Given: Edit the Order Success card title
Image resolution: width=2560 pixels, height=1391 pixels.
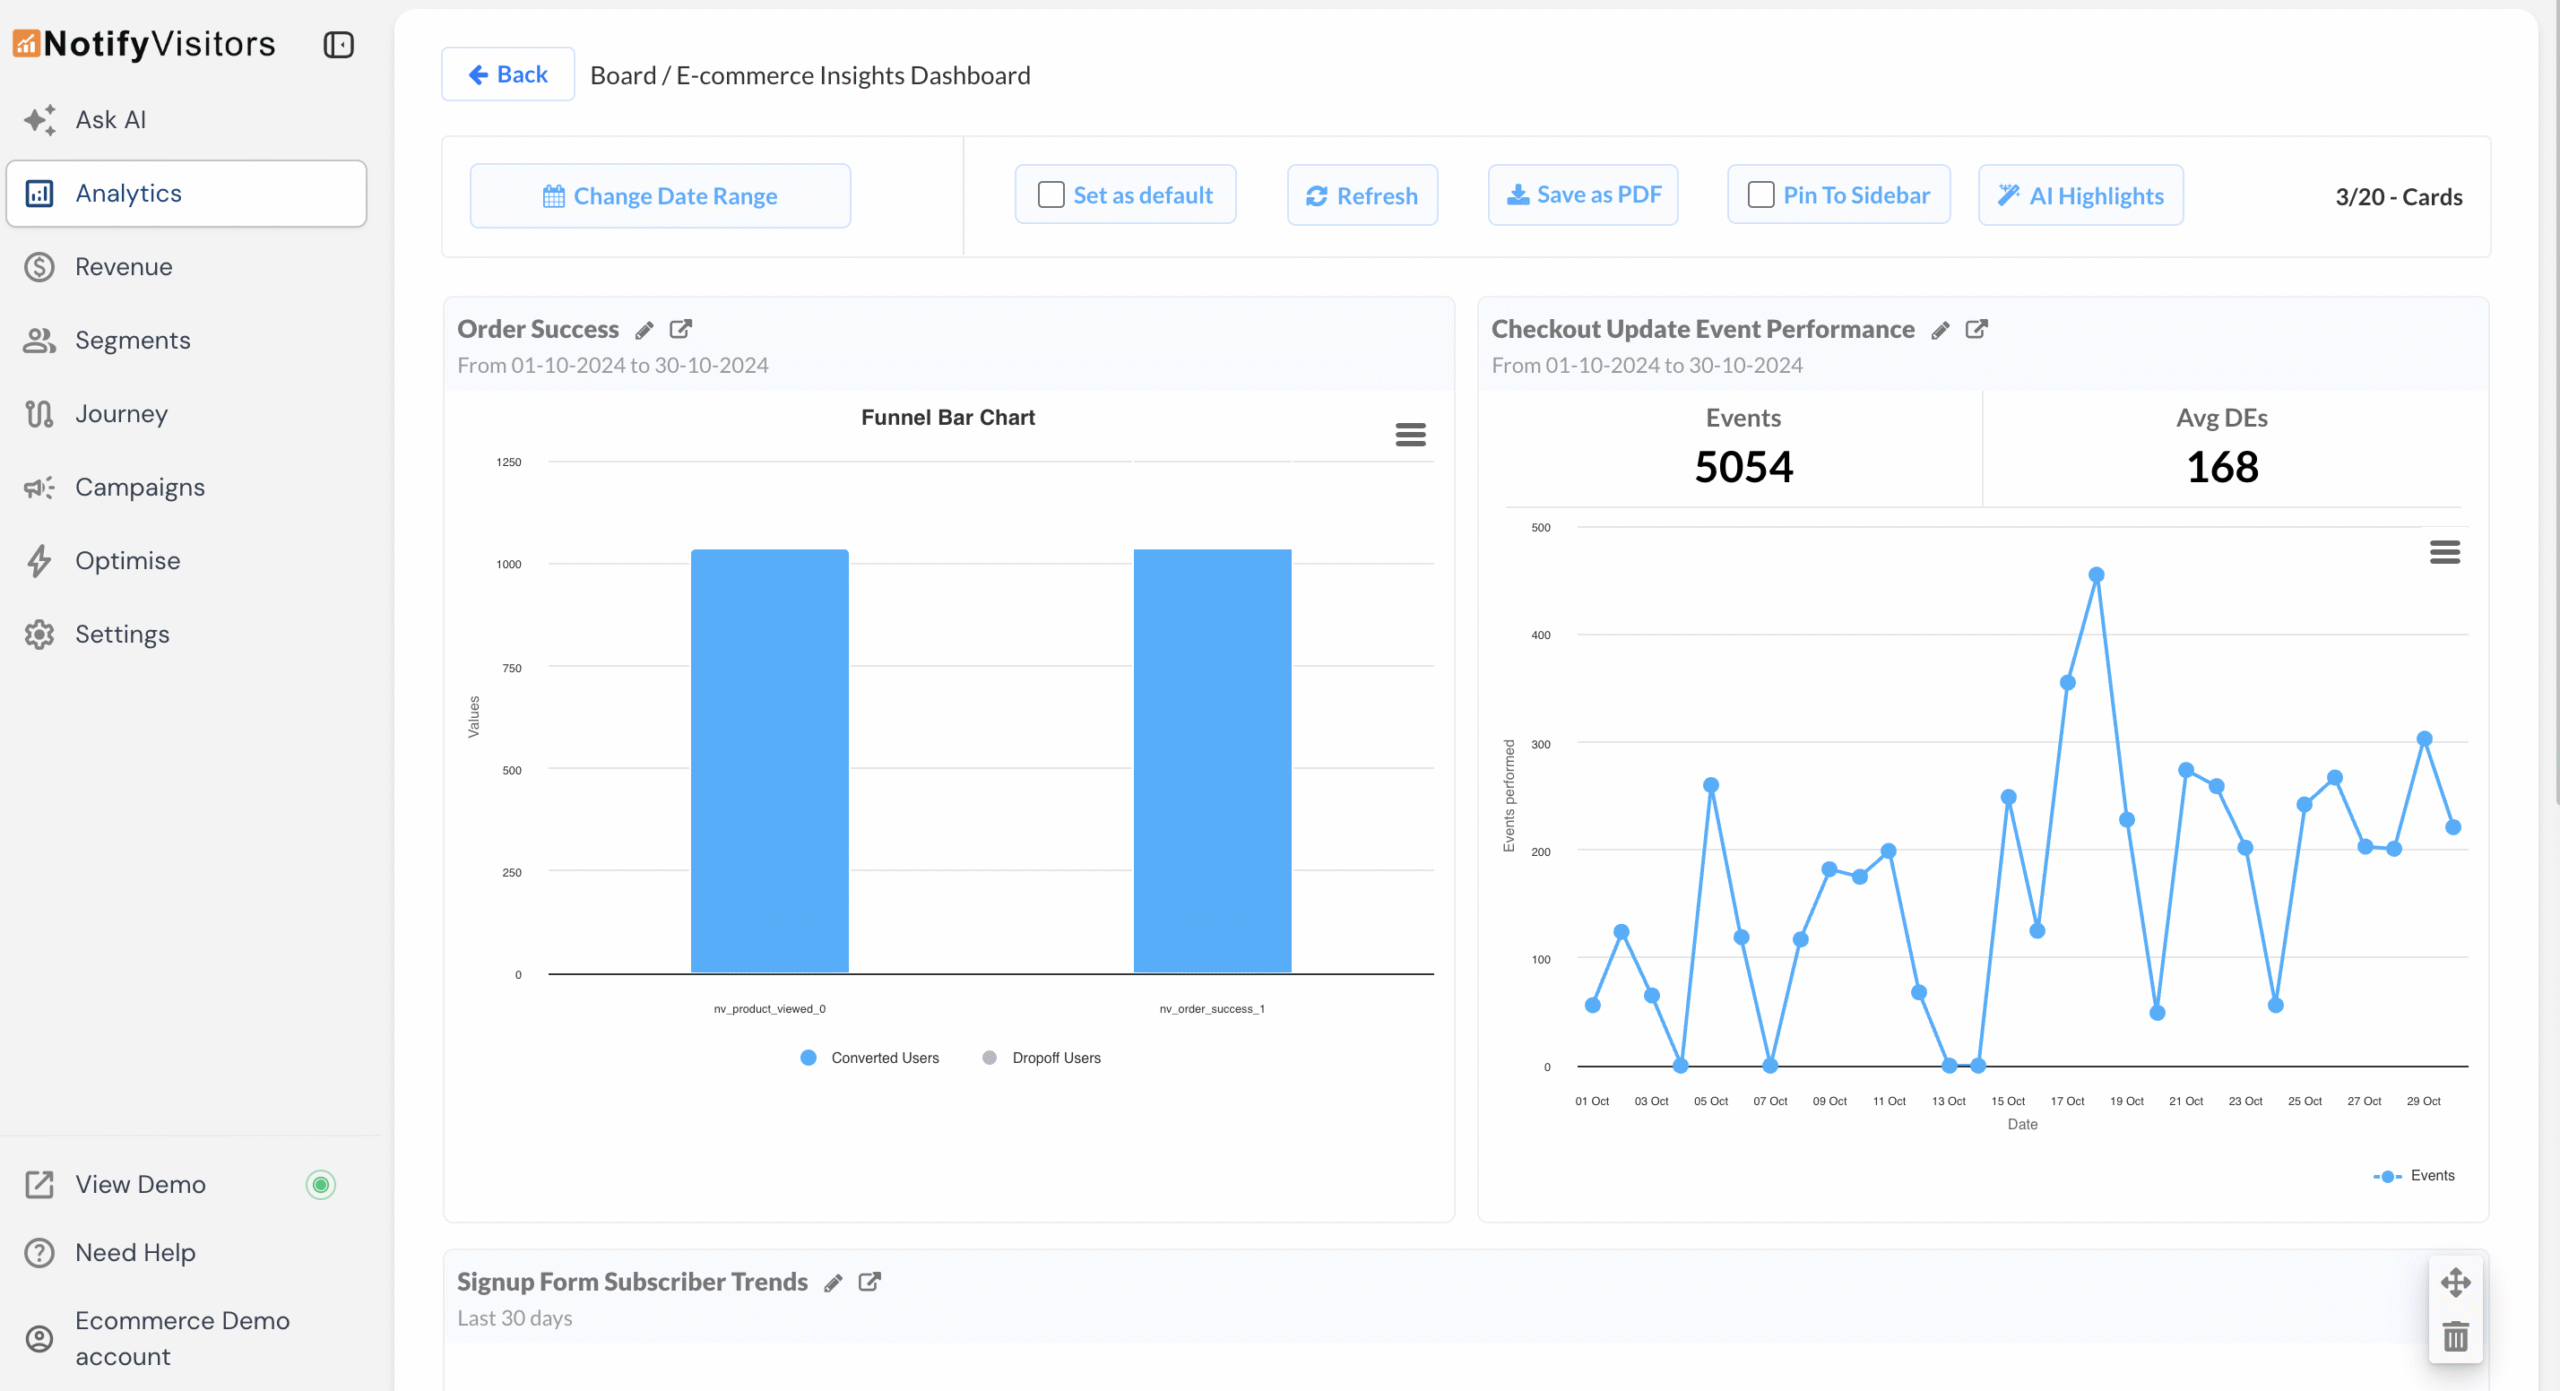Looking at the screenshot, I should point(645,329).
